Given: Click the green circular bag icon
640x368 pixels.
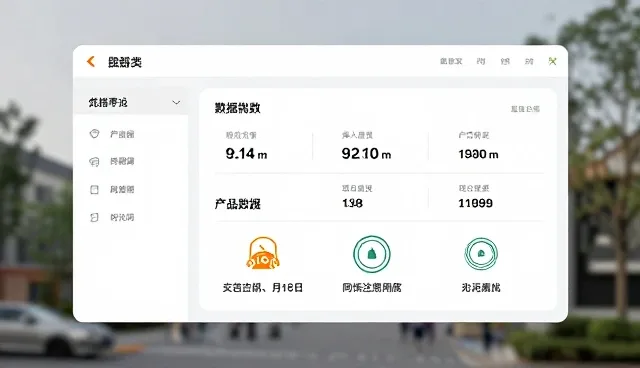Looking at the screenshot, I should pyautogui.click(x=371, y=254).
